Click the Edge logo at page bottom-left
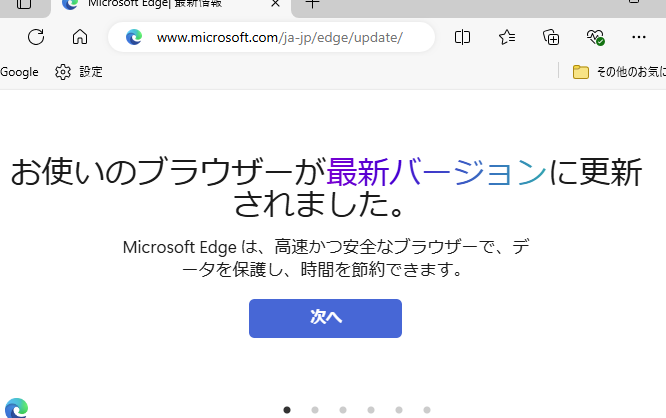 coord(16,408)
